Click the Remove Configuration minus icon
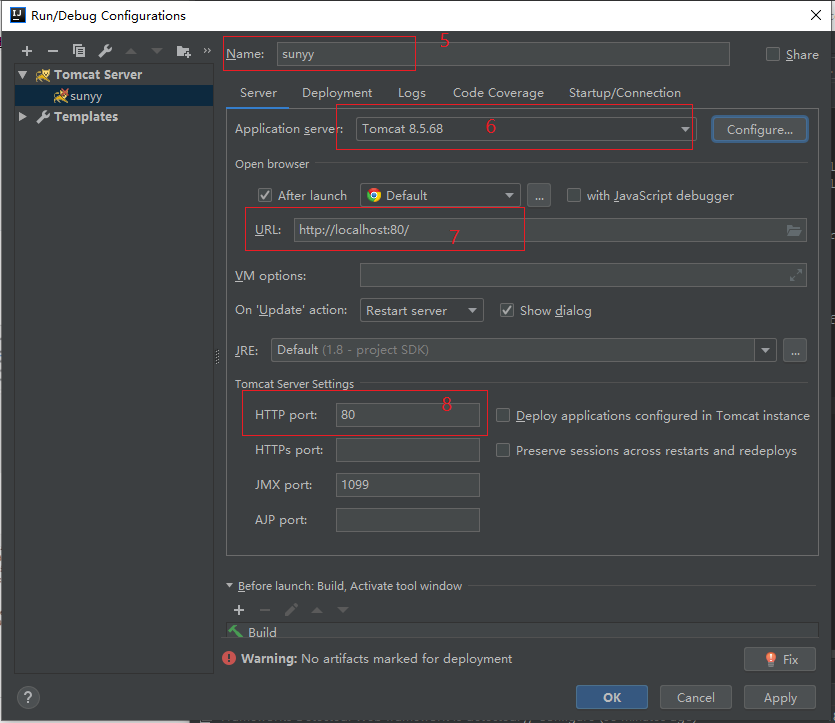The width and height of the screenshot is (835, 723). click(53, 51)
